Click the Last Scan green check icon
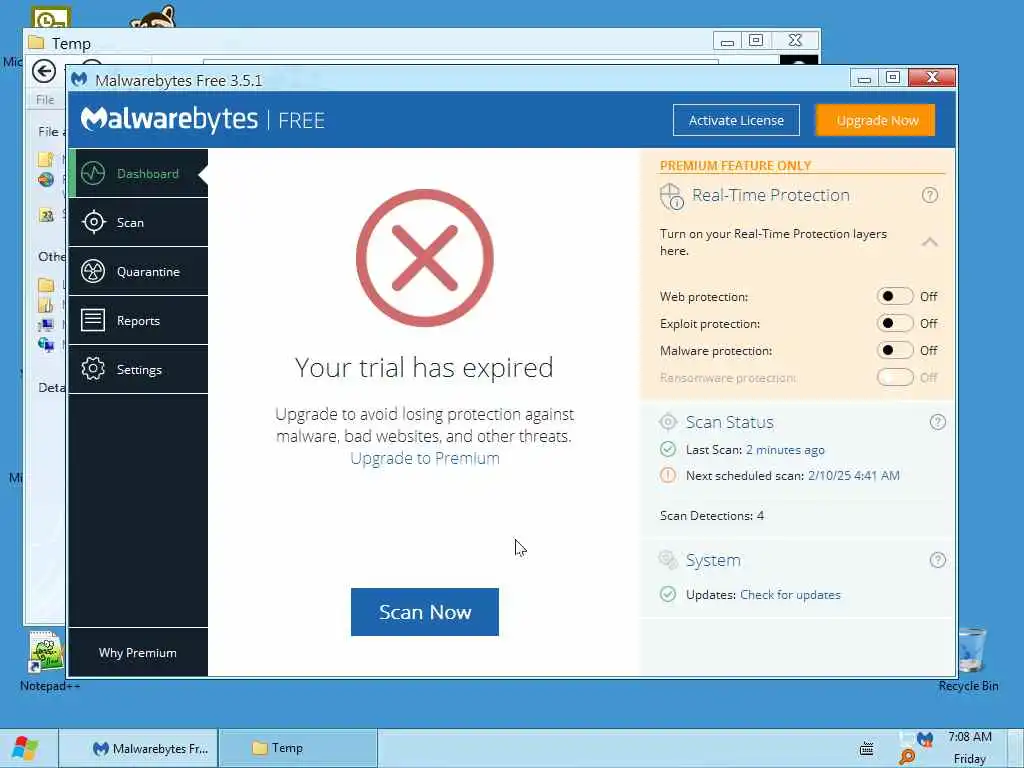 click(x=667, y=449)
